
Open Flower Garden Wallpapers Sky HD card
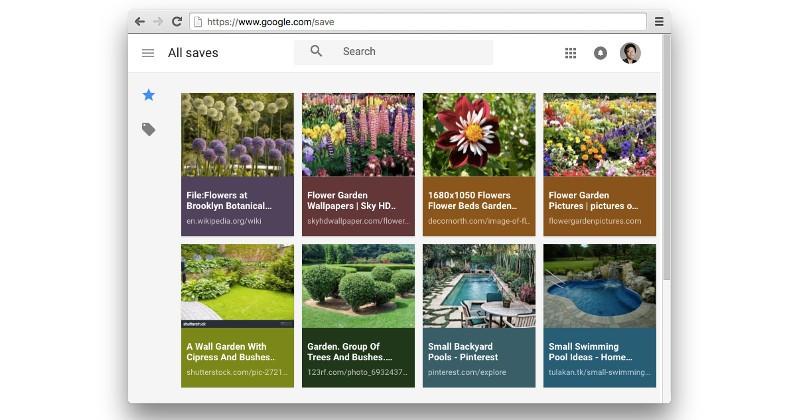(x=358, y=164)
